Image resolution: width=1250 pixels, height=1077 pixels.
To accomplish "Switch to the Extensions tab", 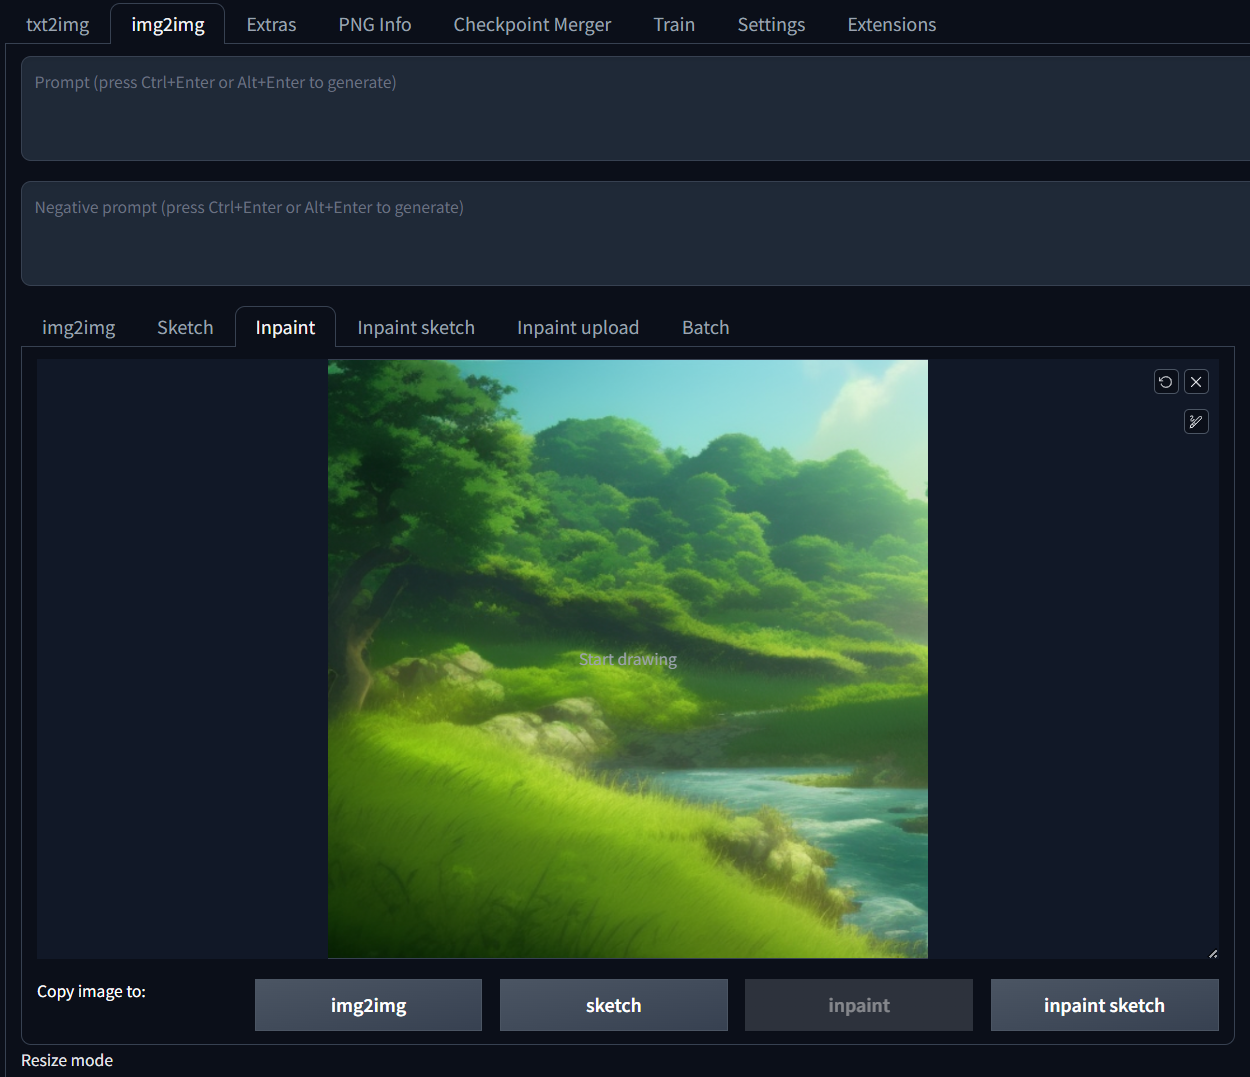I will 891,25.
